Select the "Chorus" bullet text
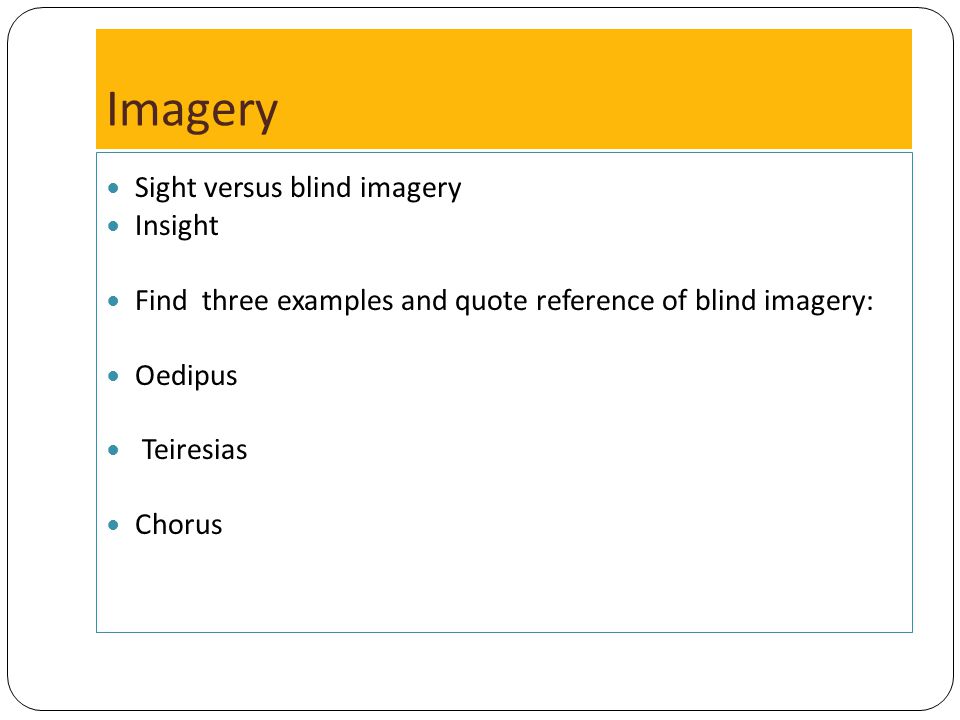Viewport: 960px width, 720px height. 179,525
